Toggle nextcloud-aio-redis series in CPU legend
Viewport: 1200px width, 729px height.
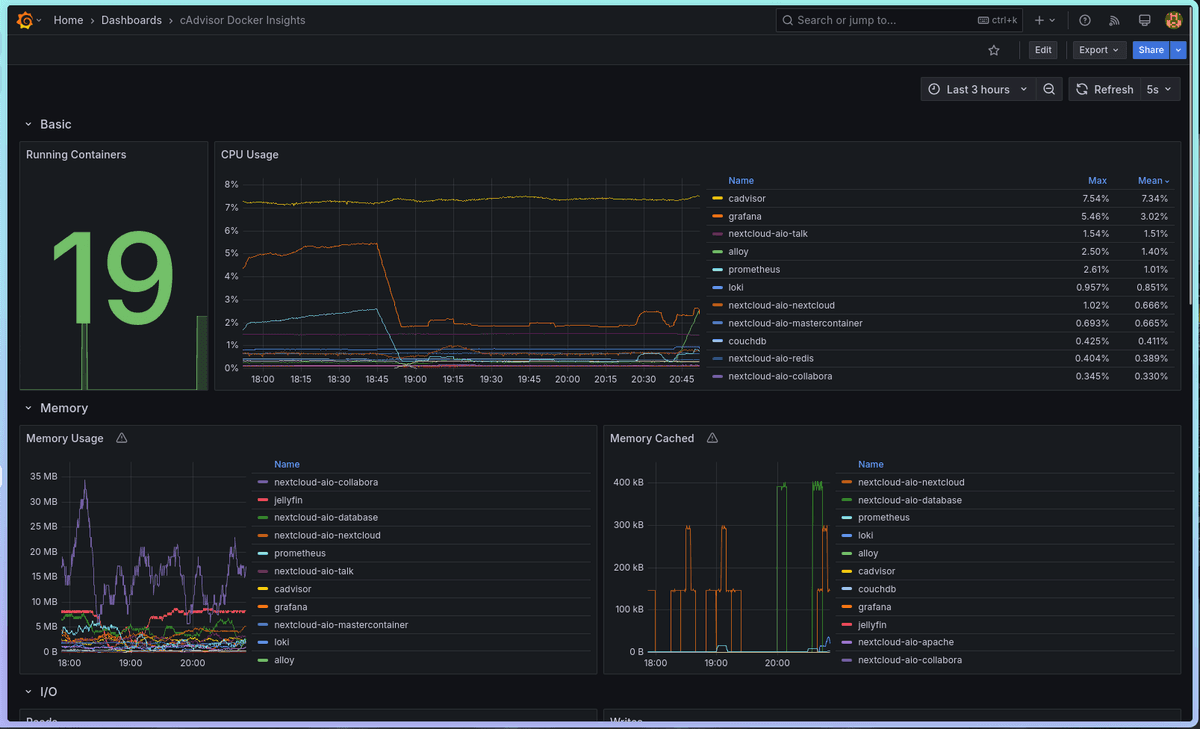click(771, 358)
